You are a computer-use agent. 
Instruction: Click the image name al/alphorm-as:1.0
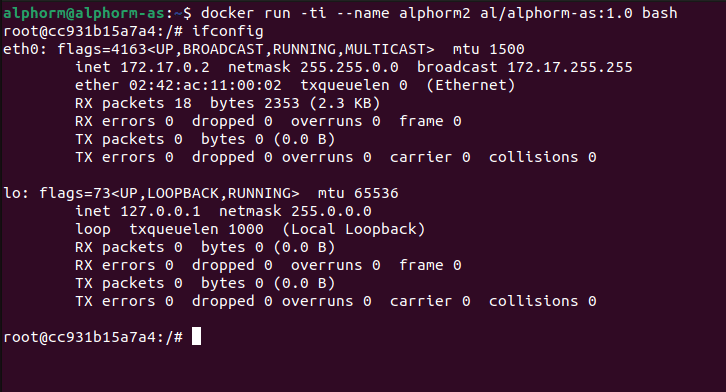point(556,13)
